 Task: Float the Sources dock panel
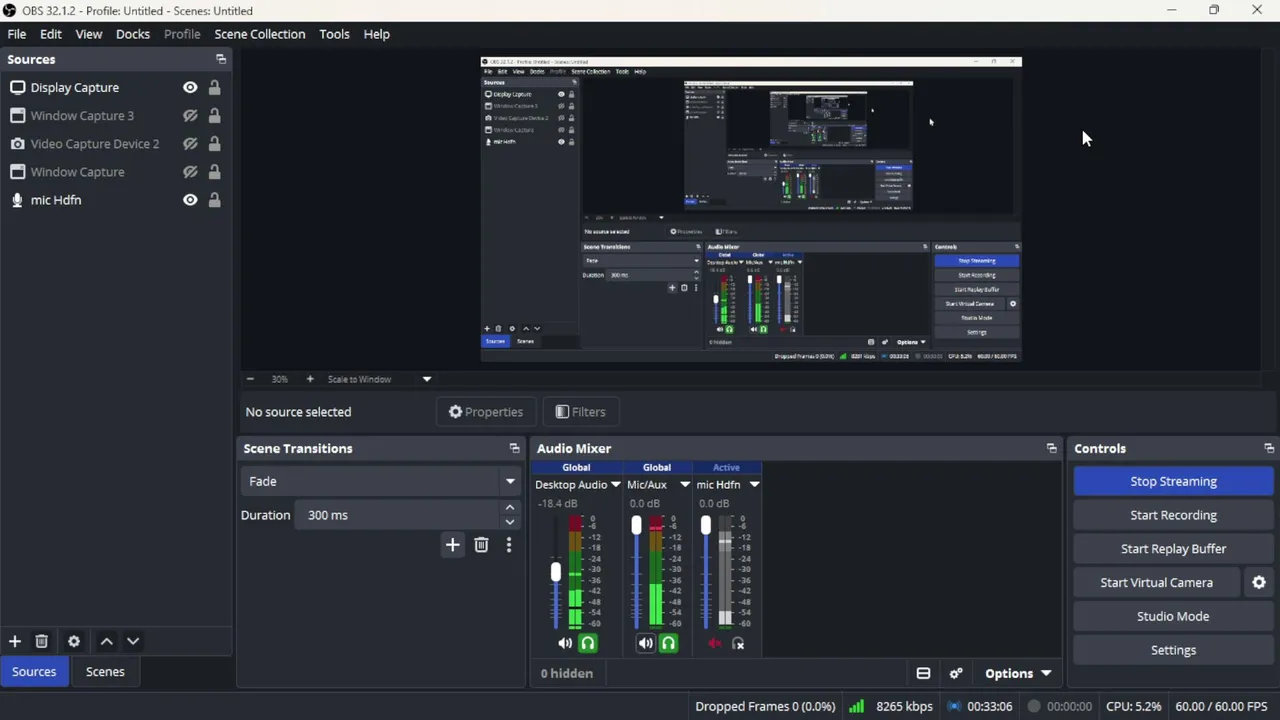pyautogui.click(x=221, y=59)
